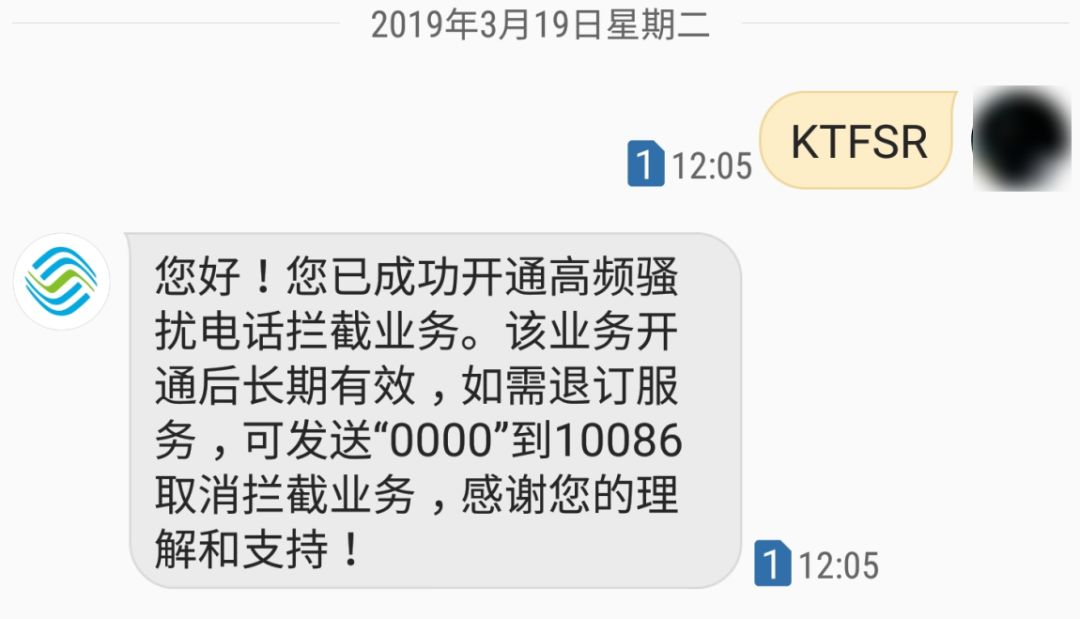Click the phrase 通后长期有效
Viewport: 1080px width, 619px height.
click(x=285, y=386)
